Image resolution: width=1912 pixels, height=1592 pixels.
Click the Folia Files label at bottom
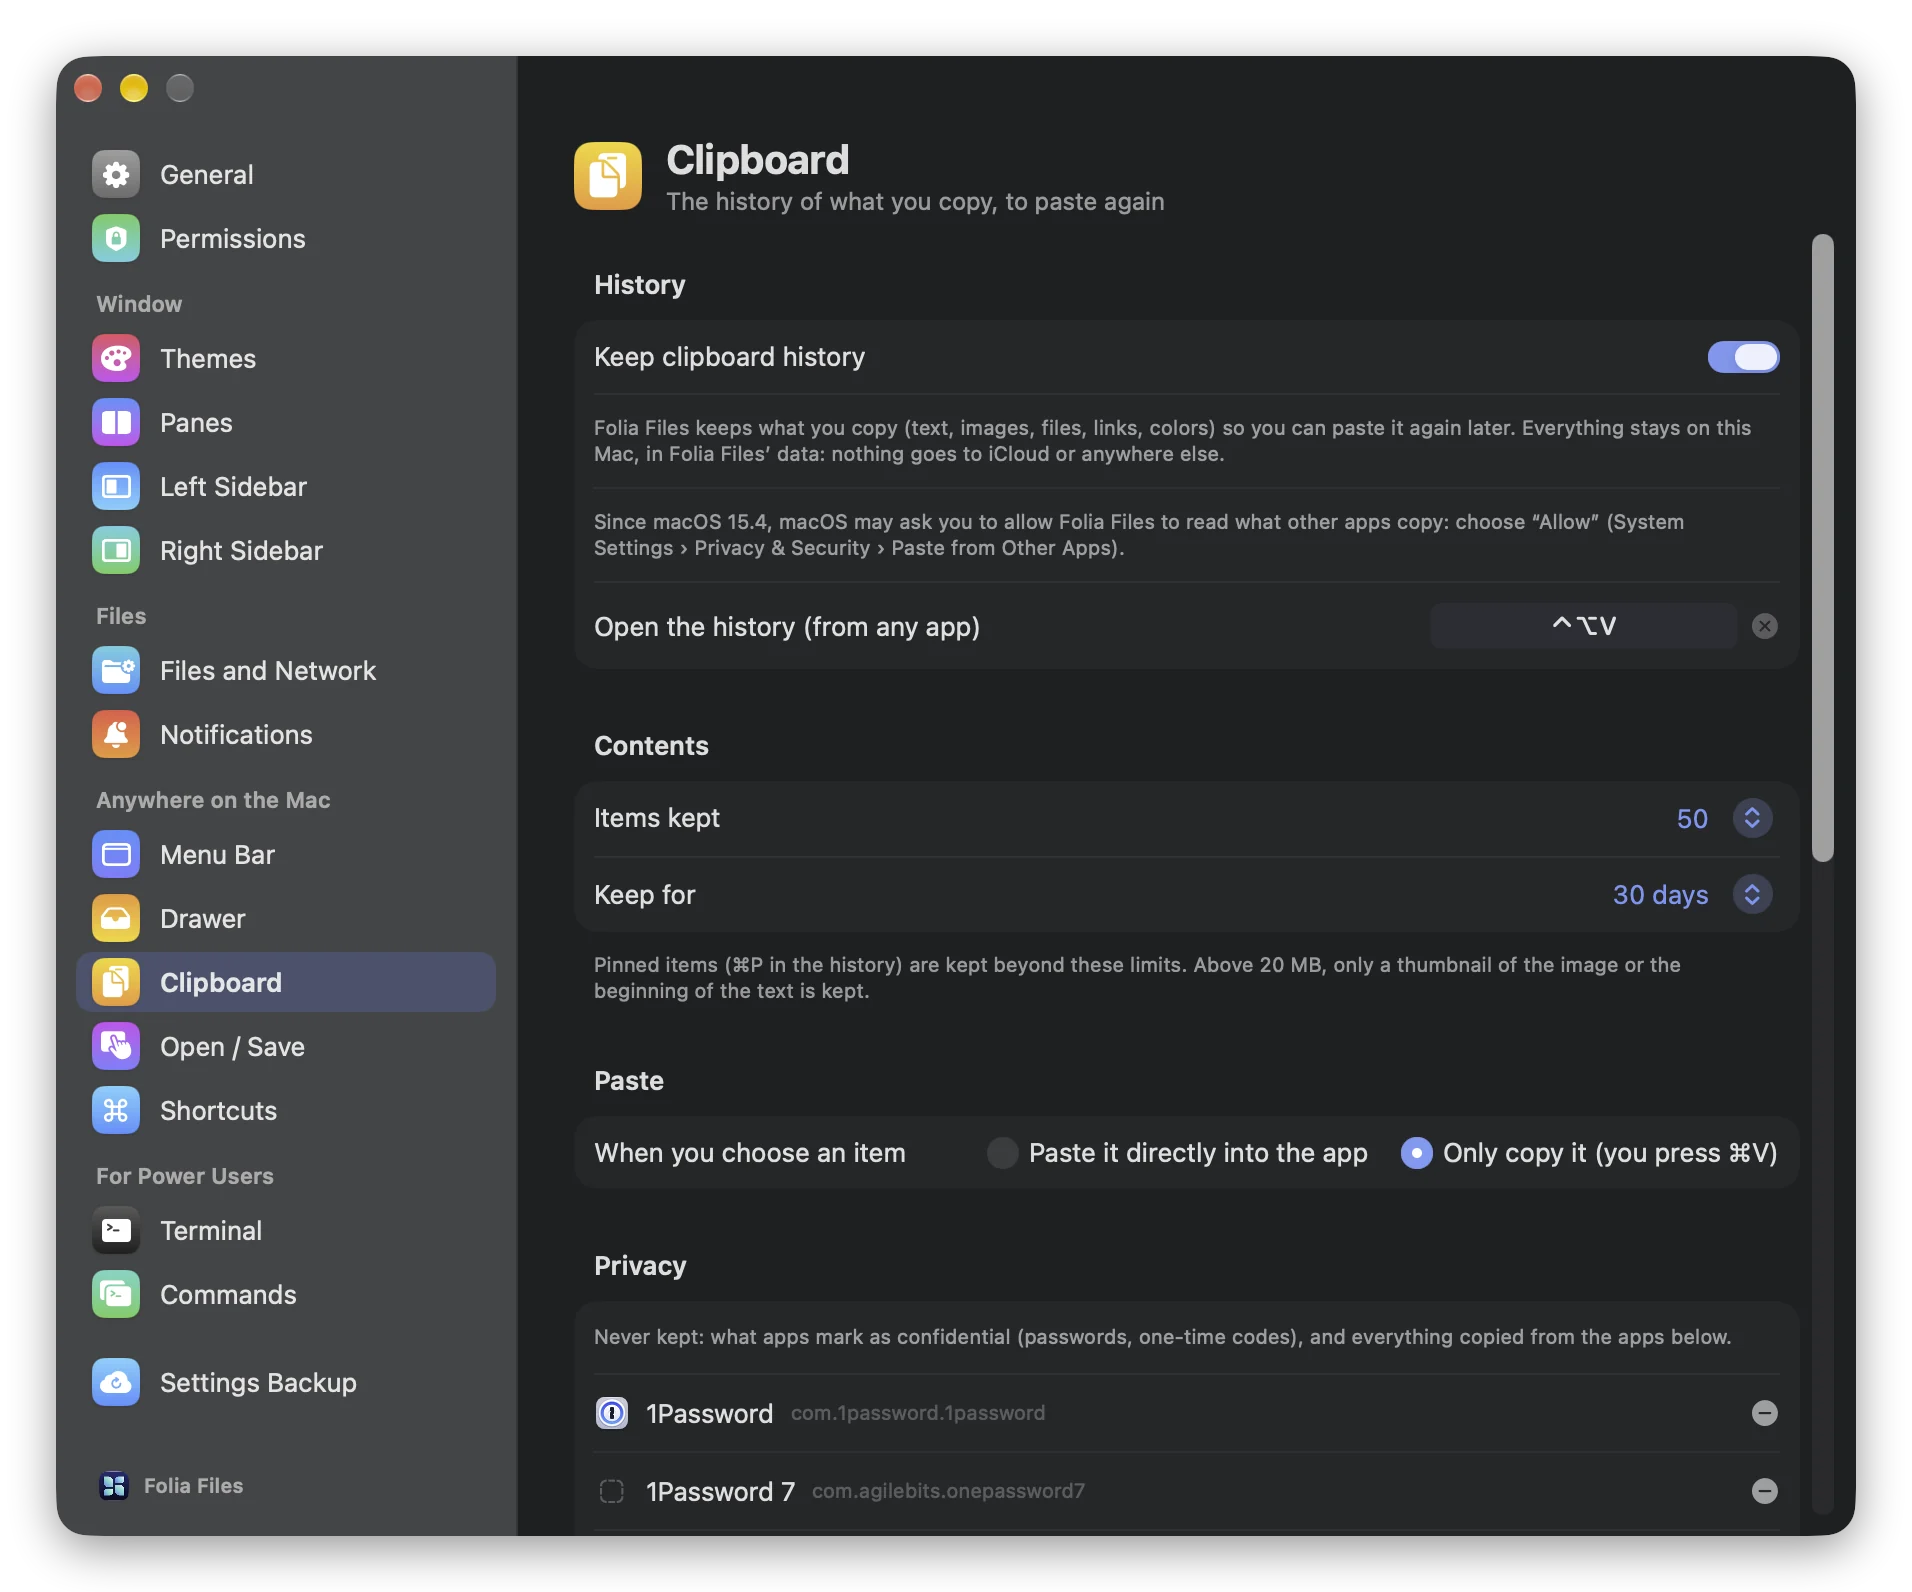(193, 1486)
